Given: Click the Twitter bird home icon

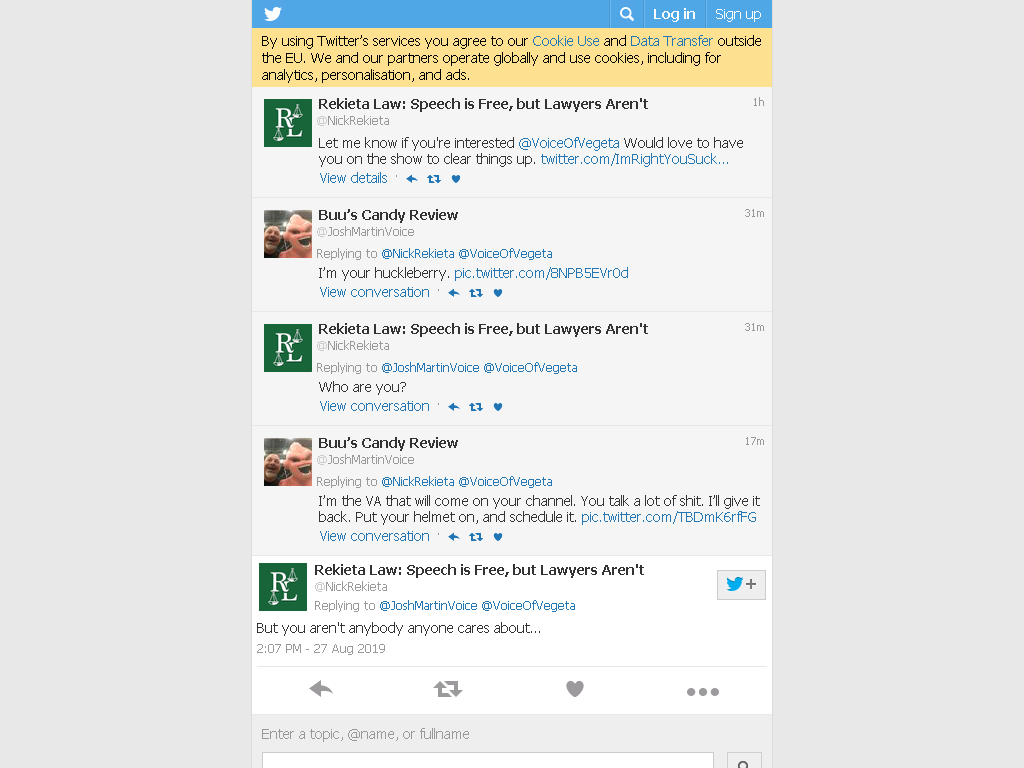Looking at the screenshot, I should coord(273,14).
